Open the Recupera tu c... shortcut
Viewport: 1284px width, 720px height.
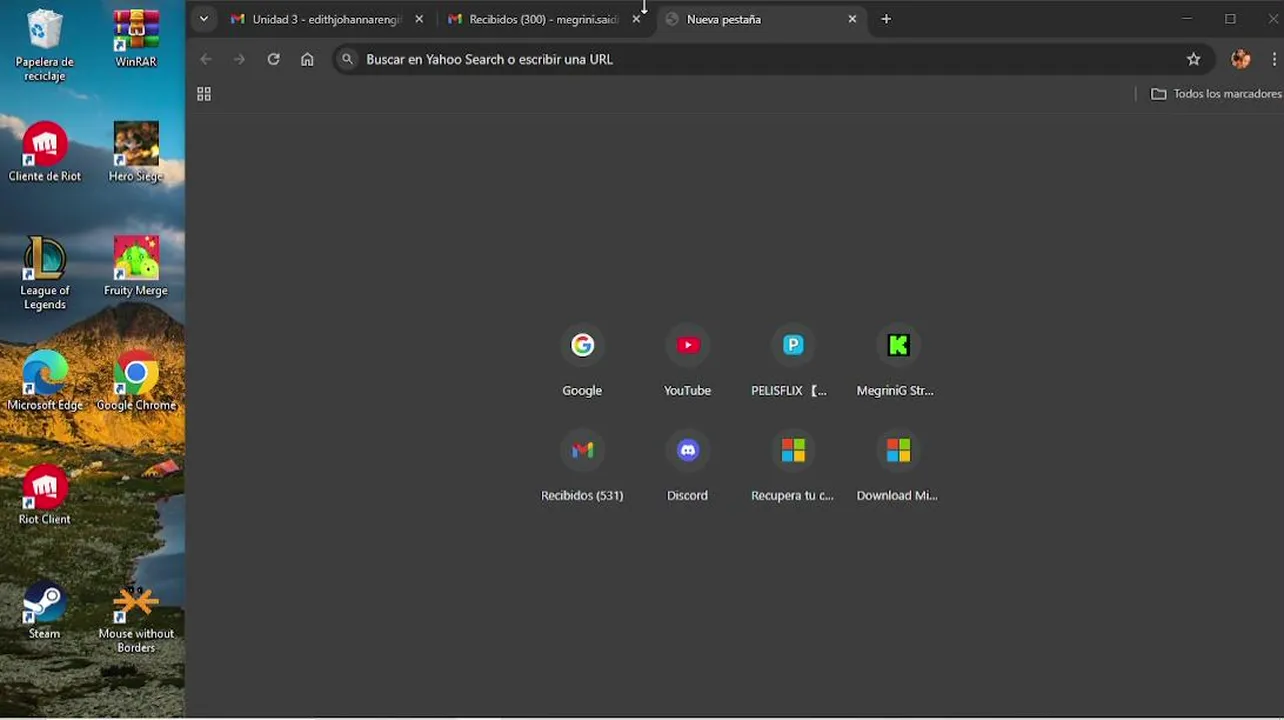coord(792,467)
